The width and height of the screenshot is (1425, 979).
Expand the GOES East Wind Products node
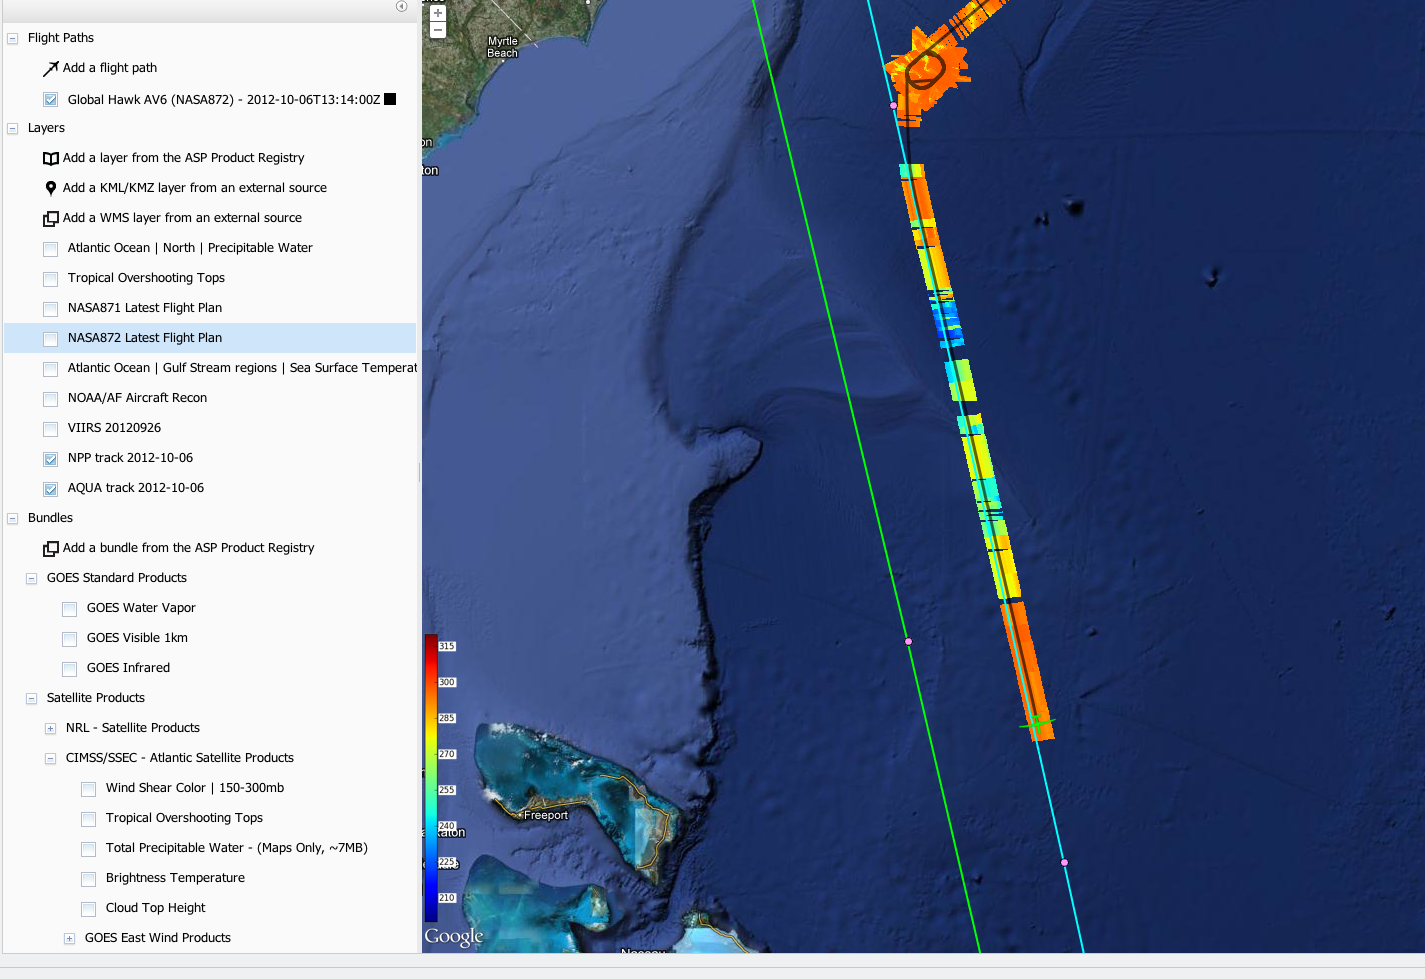69,939
